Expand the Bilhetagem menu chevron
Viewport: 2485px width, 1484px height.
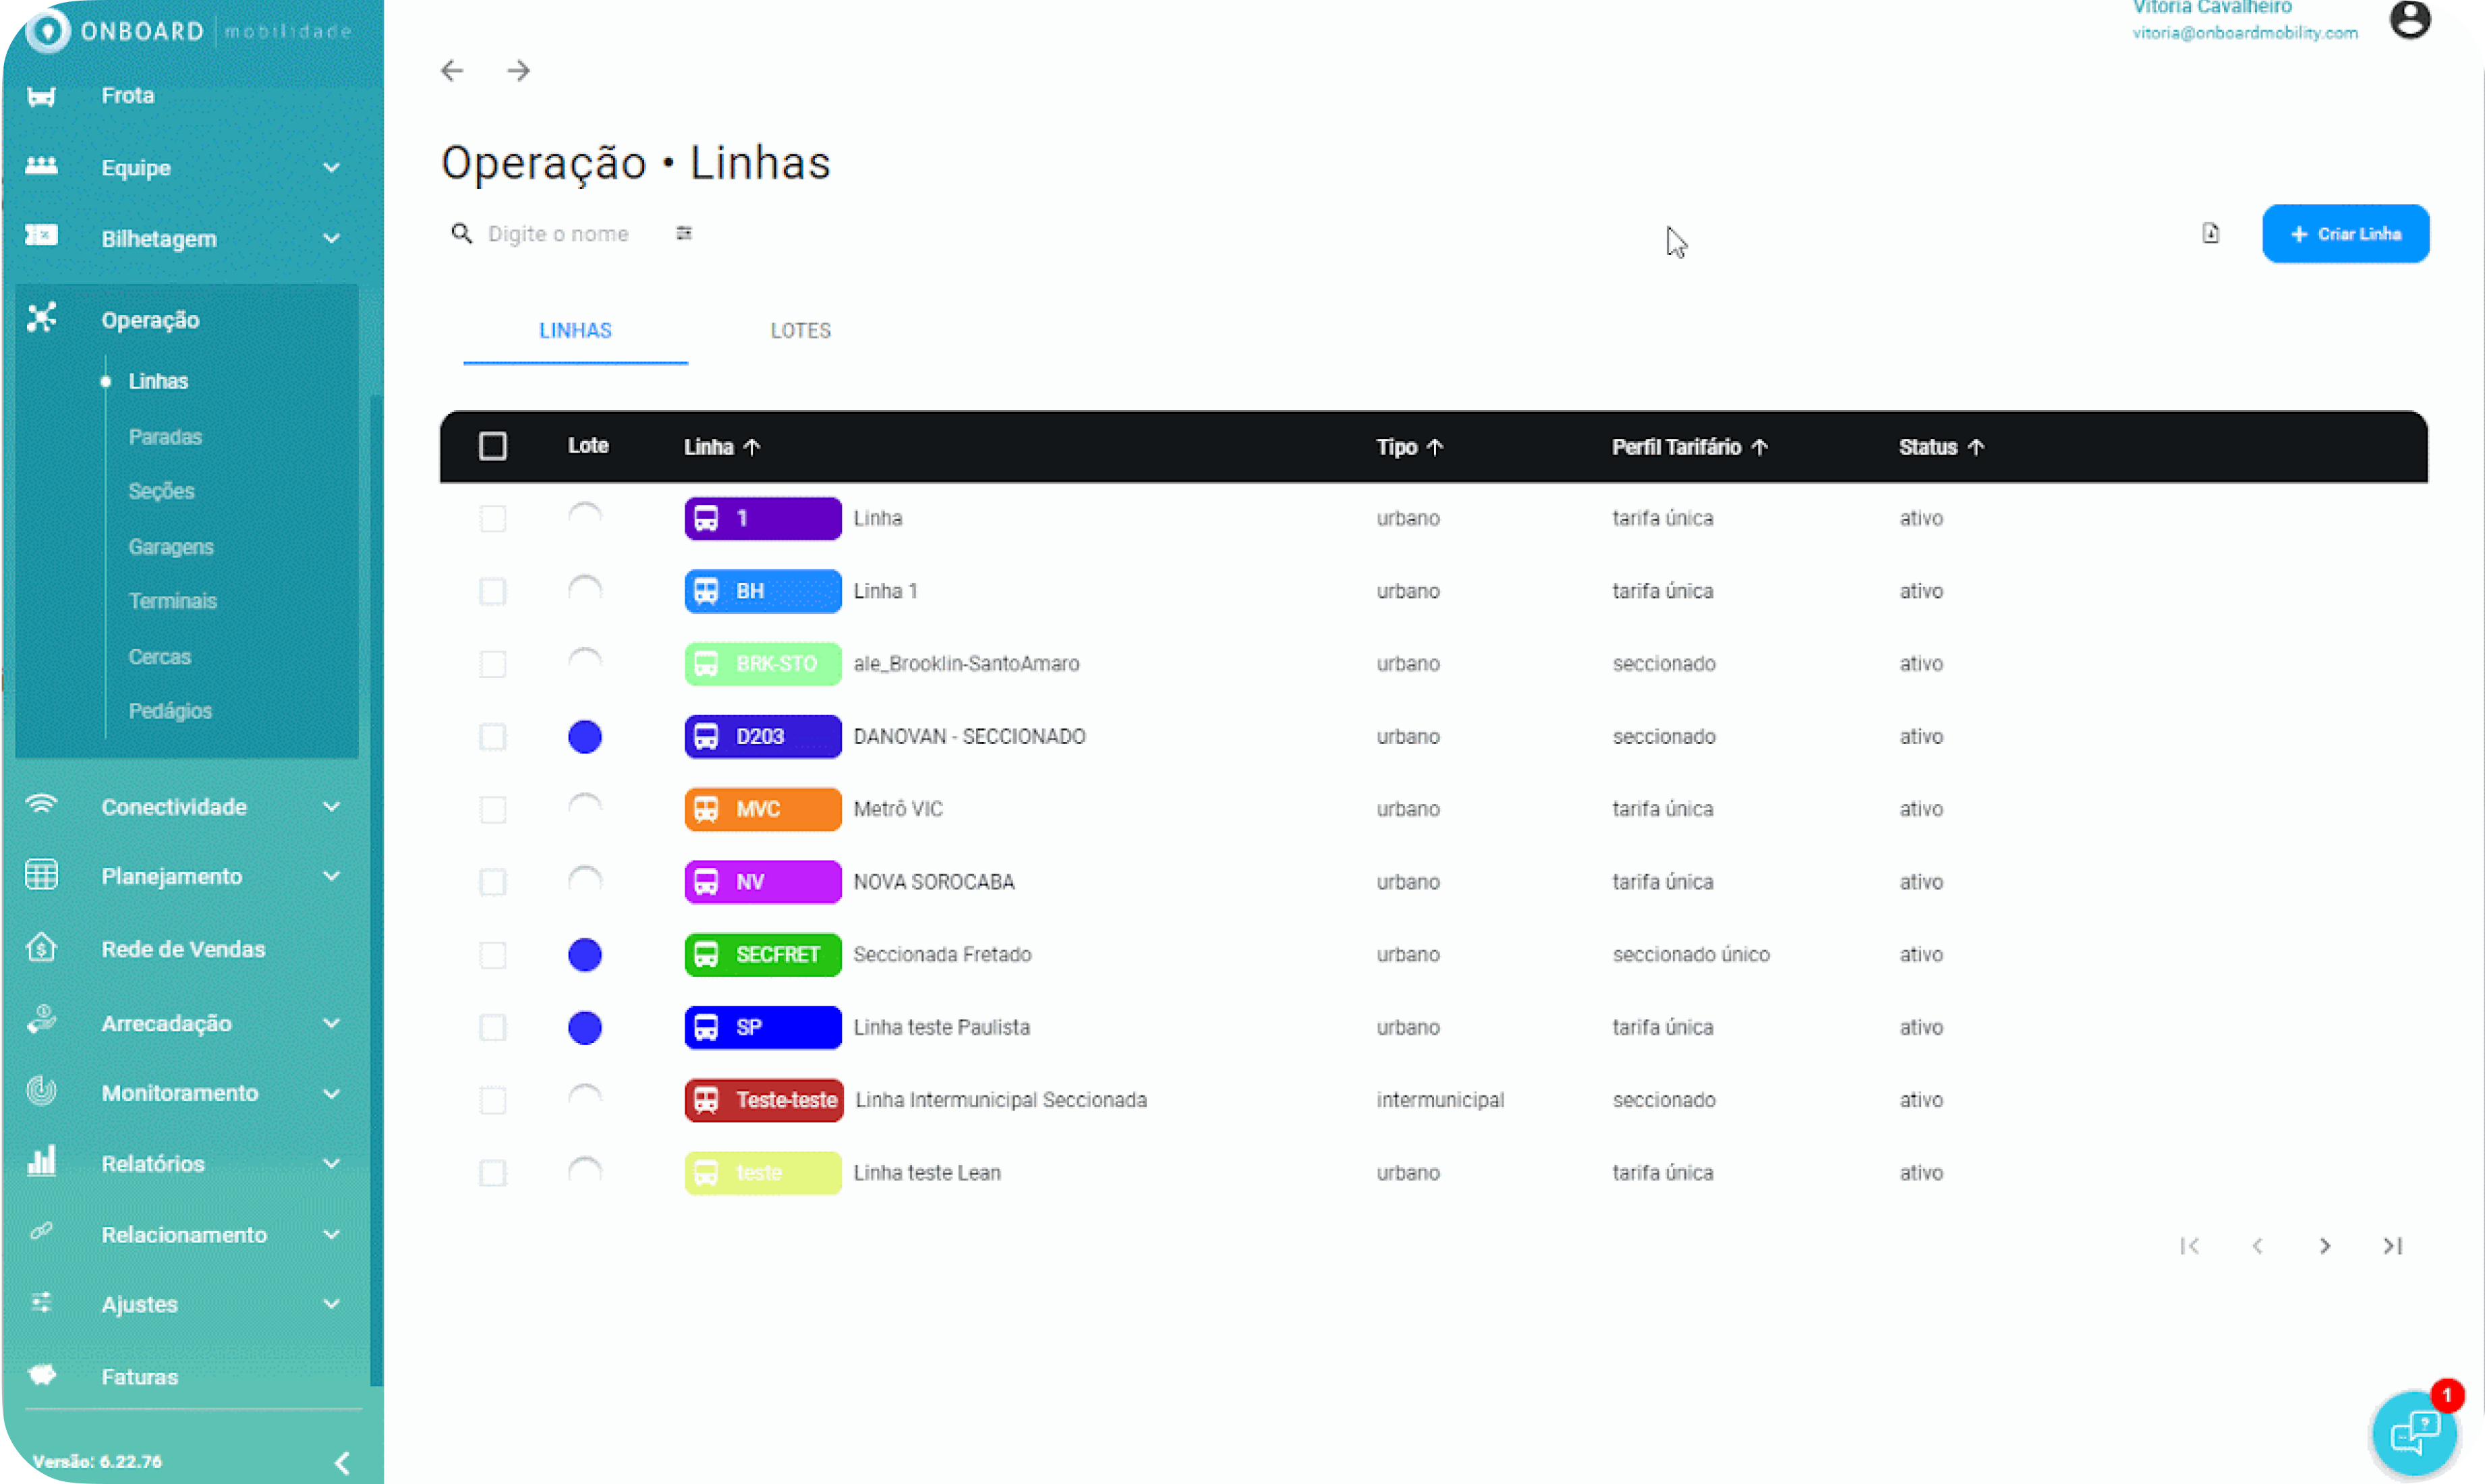pos(331,238)
